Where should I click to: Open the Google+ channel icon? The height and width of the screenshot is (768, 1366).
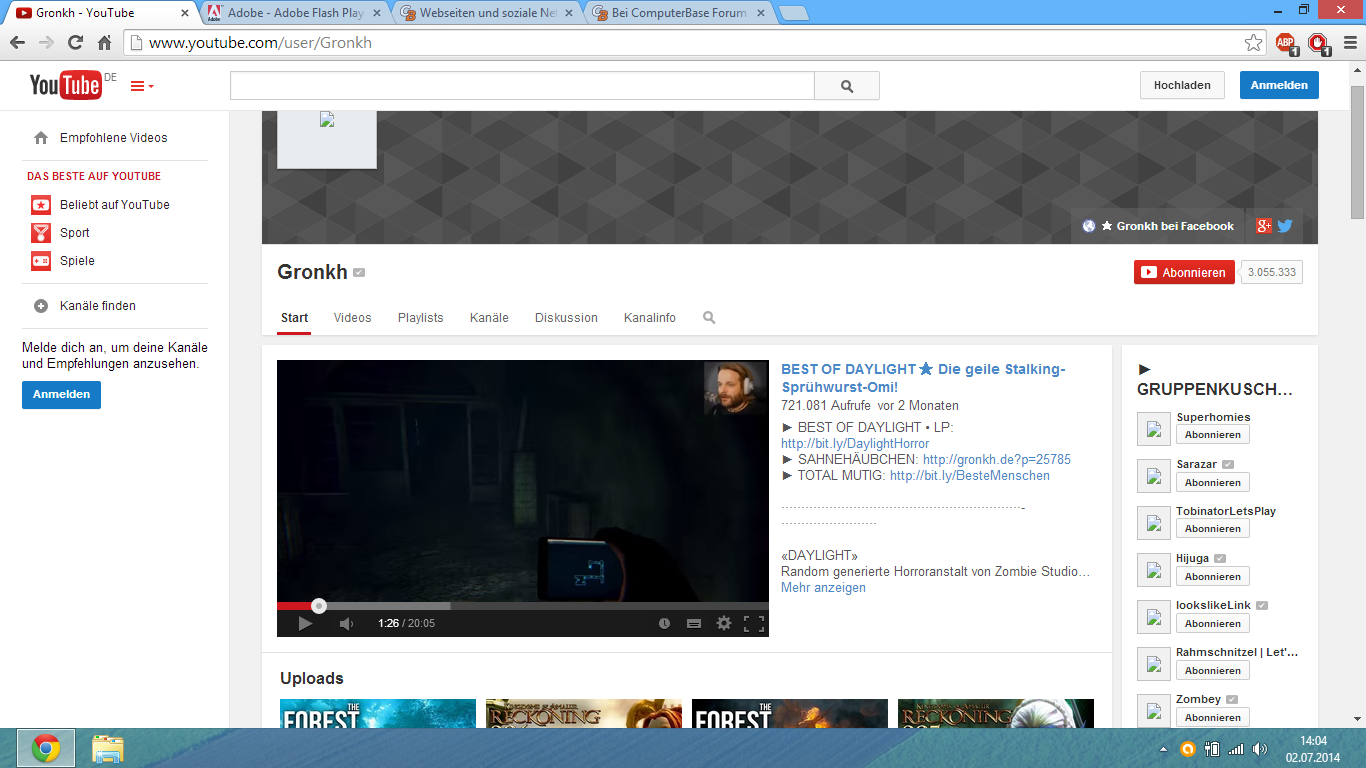coord(1264,226)
